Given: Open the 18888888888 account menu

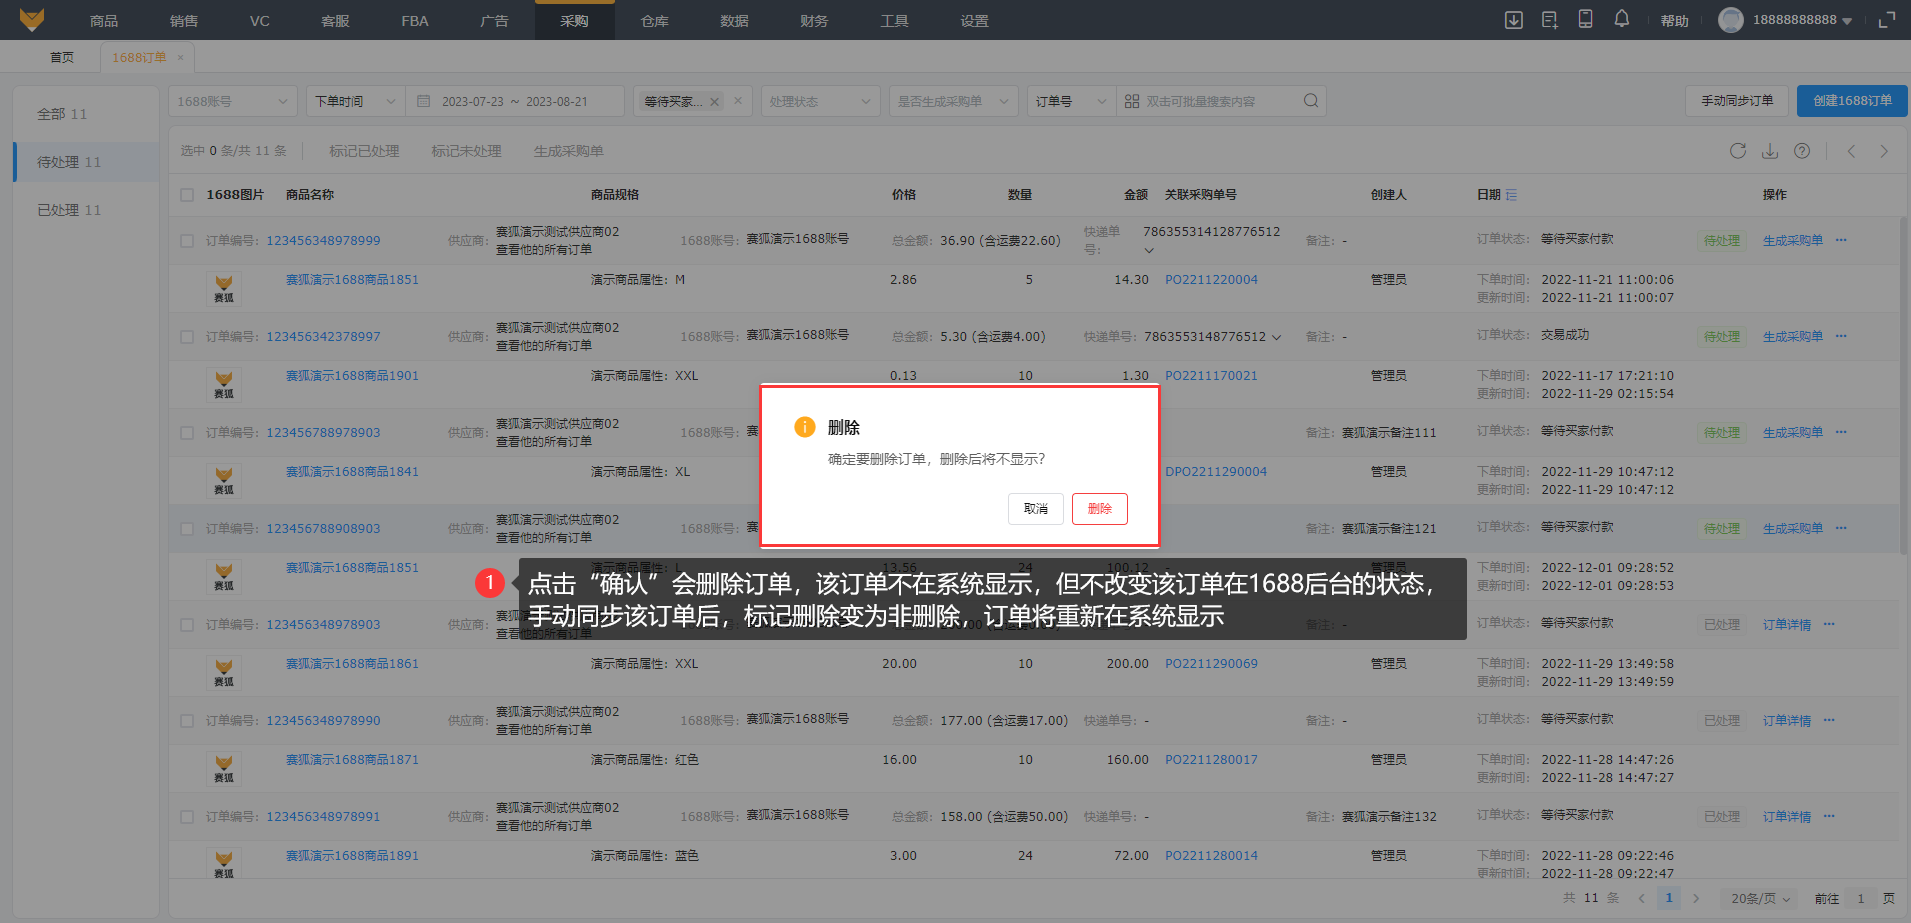Looking at the screenshot, I should coord(1802,20).
